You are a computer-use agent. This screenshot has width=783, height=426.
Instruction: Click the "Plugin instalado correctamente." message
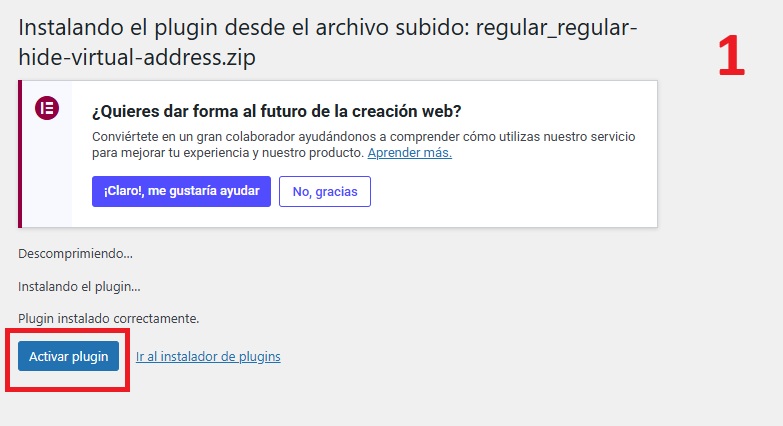tap(109, 318)
